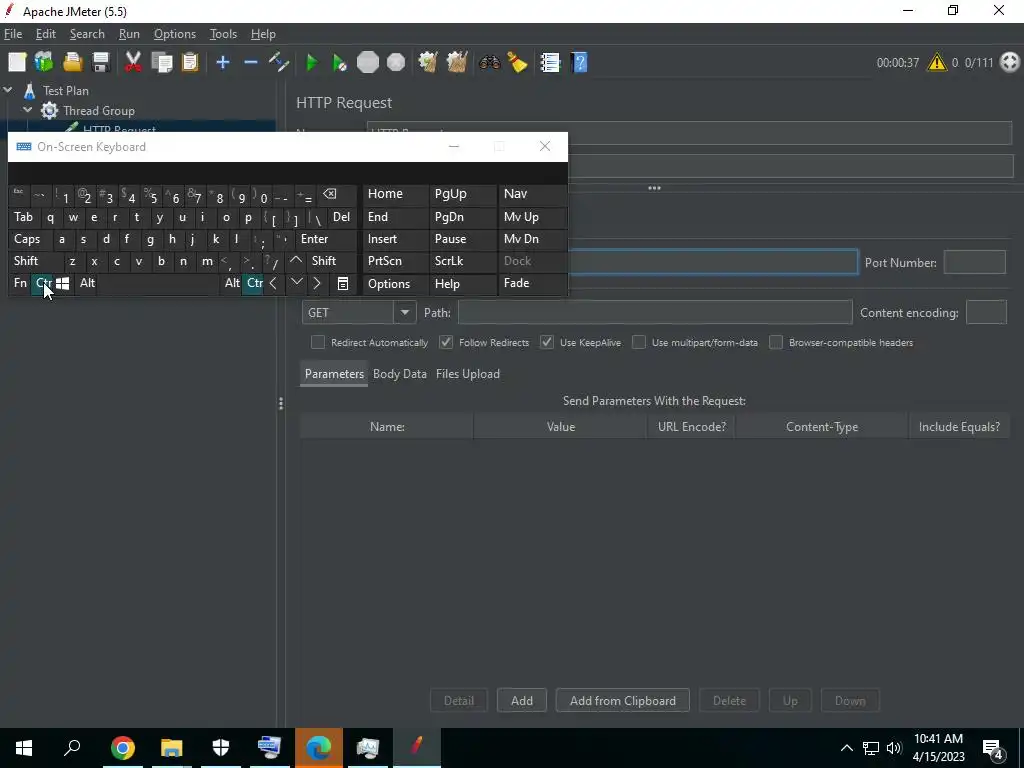Open the Tools menu

point(223,34)
